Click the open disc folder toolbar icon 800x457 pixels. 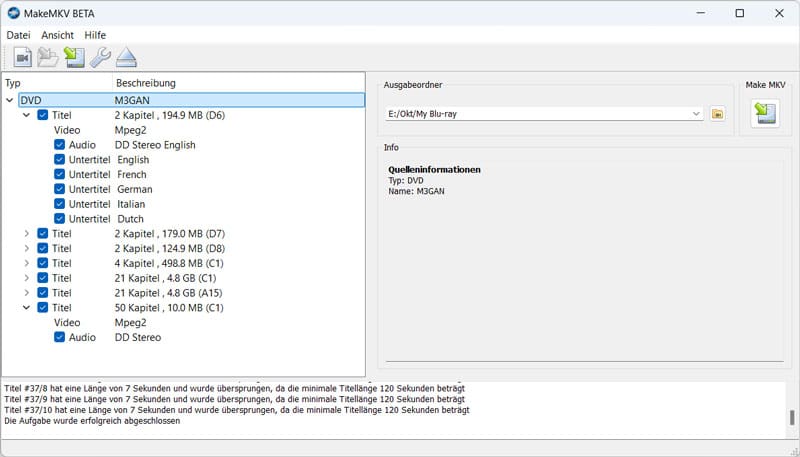(x=47, y=57)
